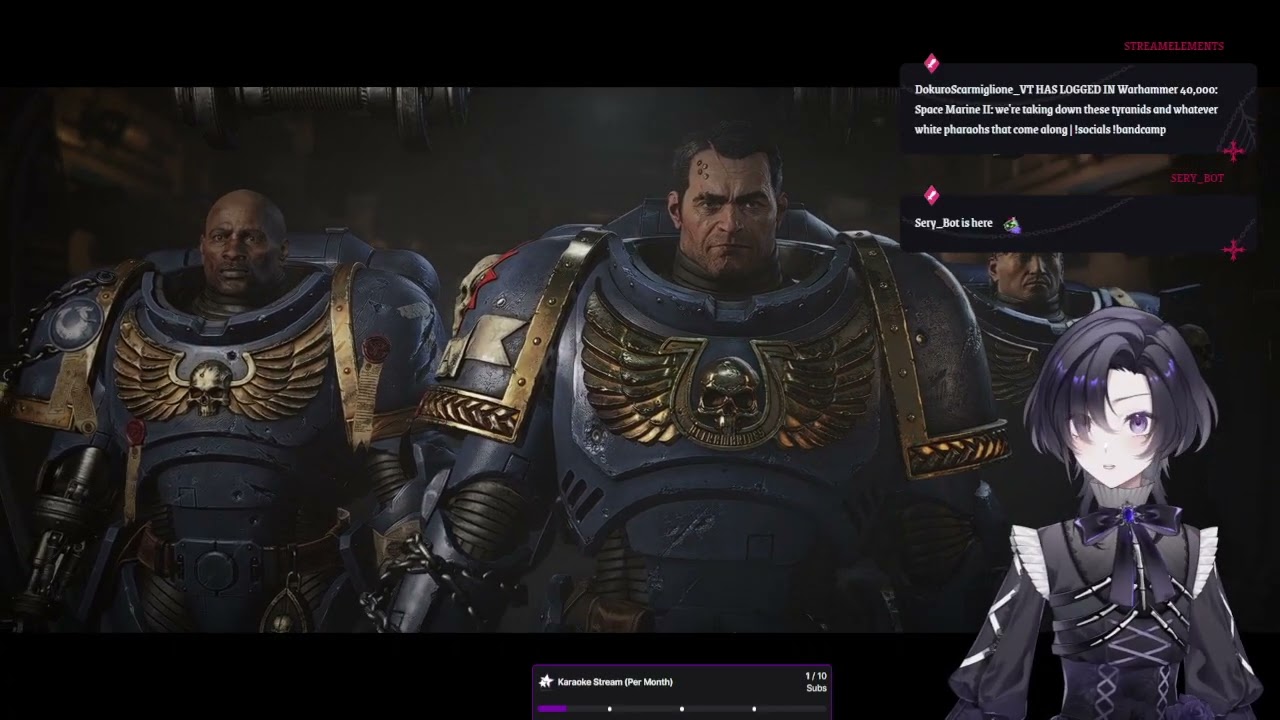Click the second milestone dot on goal bar
Image resolution: width=1280 pixels, height=720 pixels.
tap(682, 709)
